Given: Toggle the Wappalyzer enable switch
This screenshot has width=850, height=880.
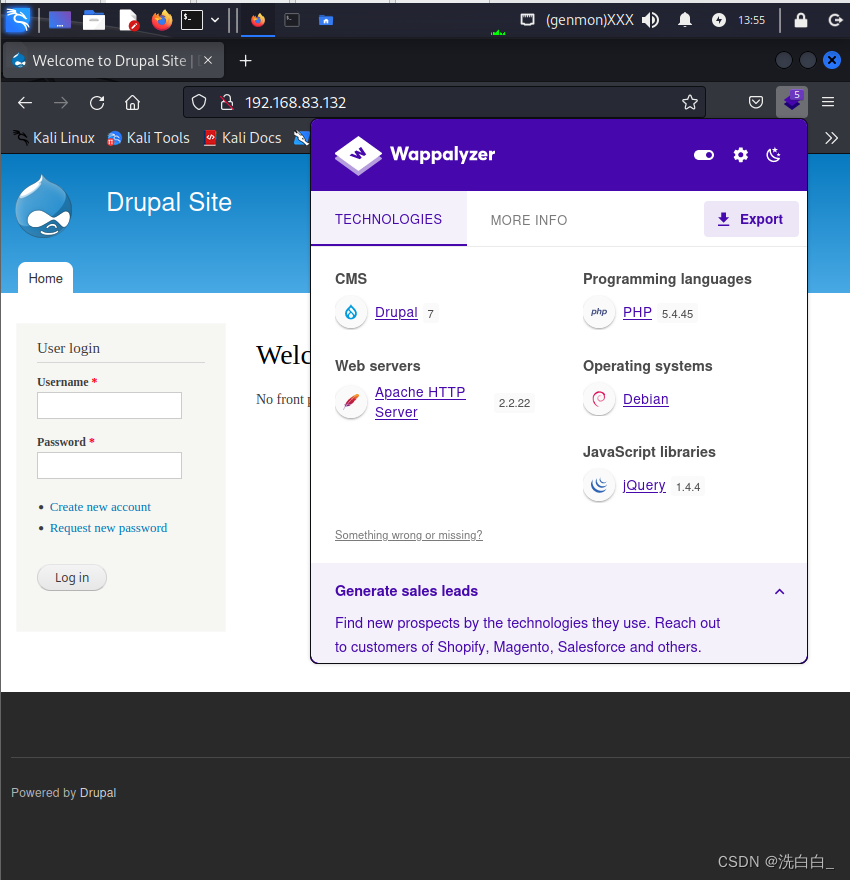Looking at the screenshot, I should point(704,155).
